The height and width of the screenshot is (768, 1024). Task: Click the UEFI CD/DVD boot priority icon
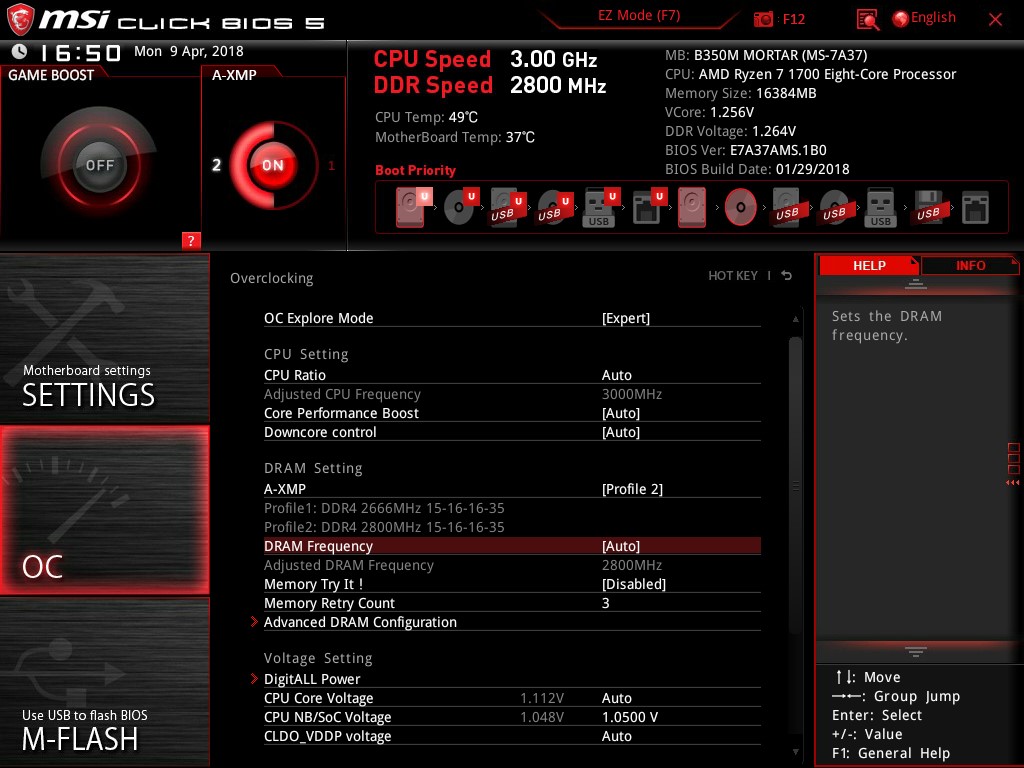[460, 207]
